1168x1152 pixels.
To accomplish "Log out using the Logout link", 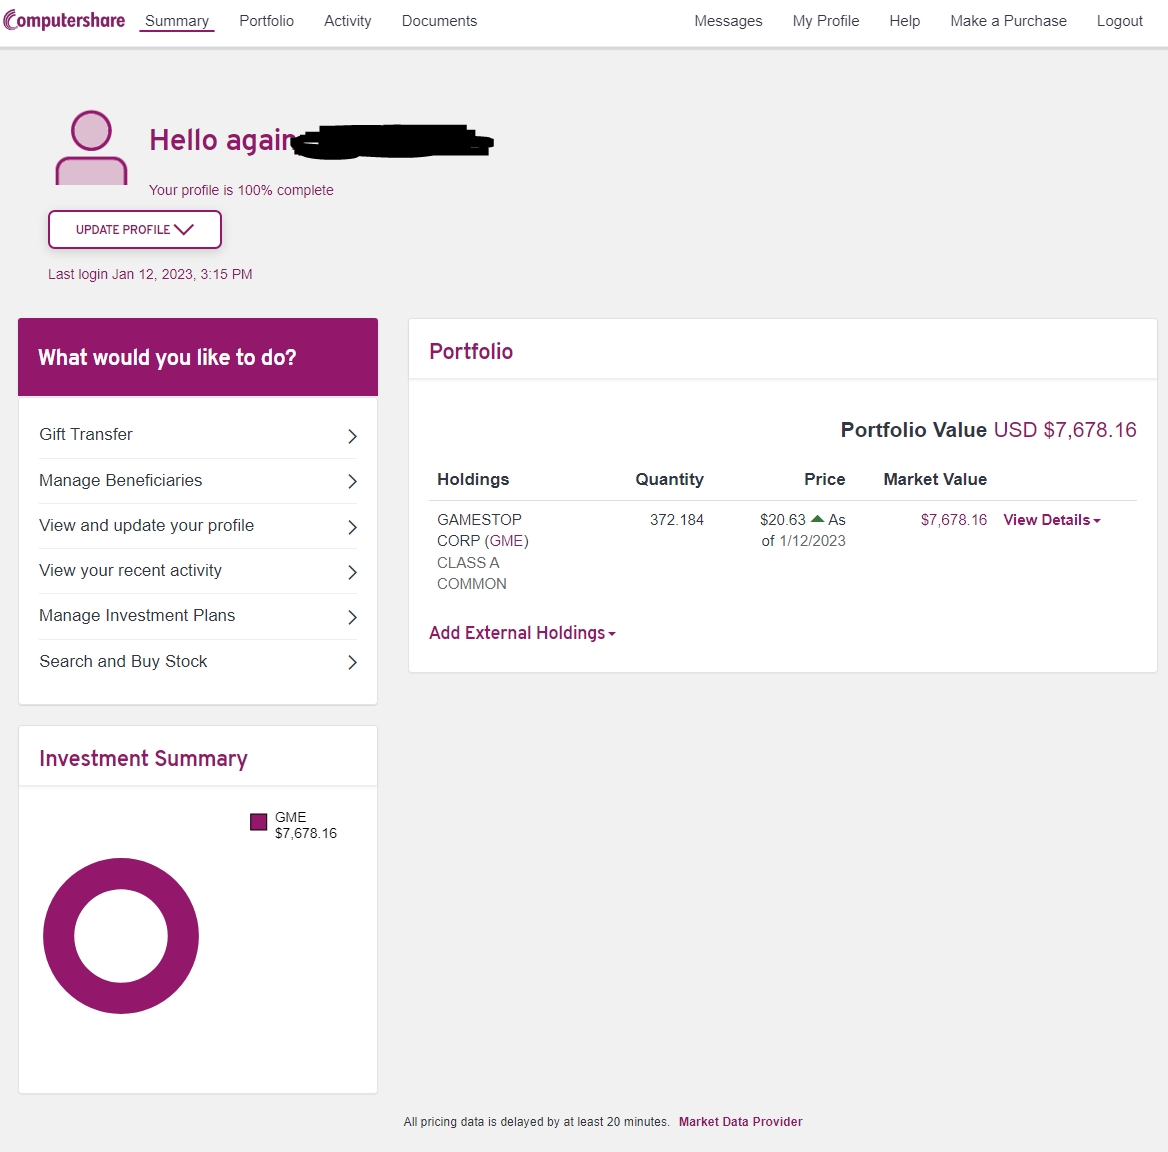I will [1119, 21].
